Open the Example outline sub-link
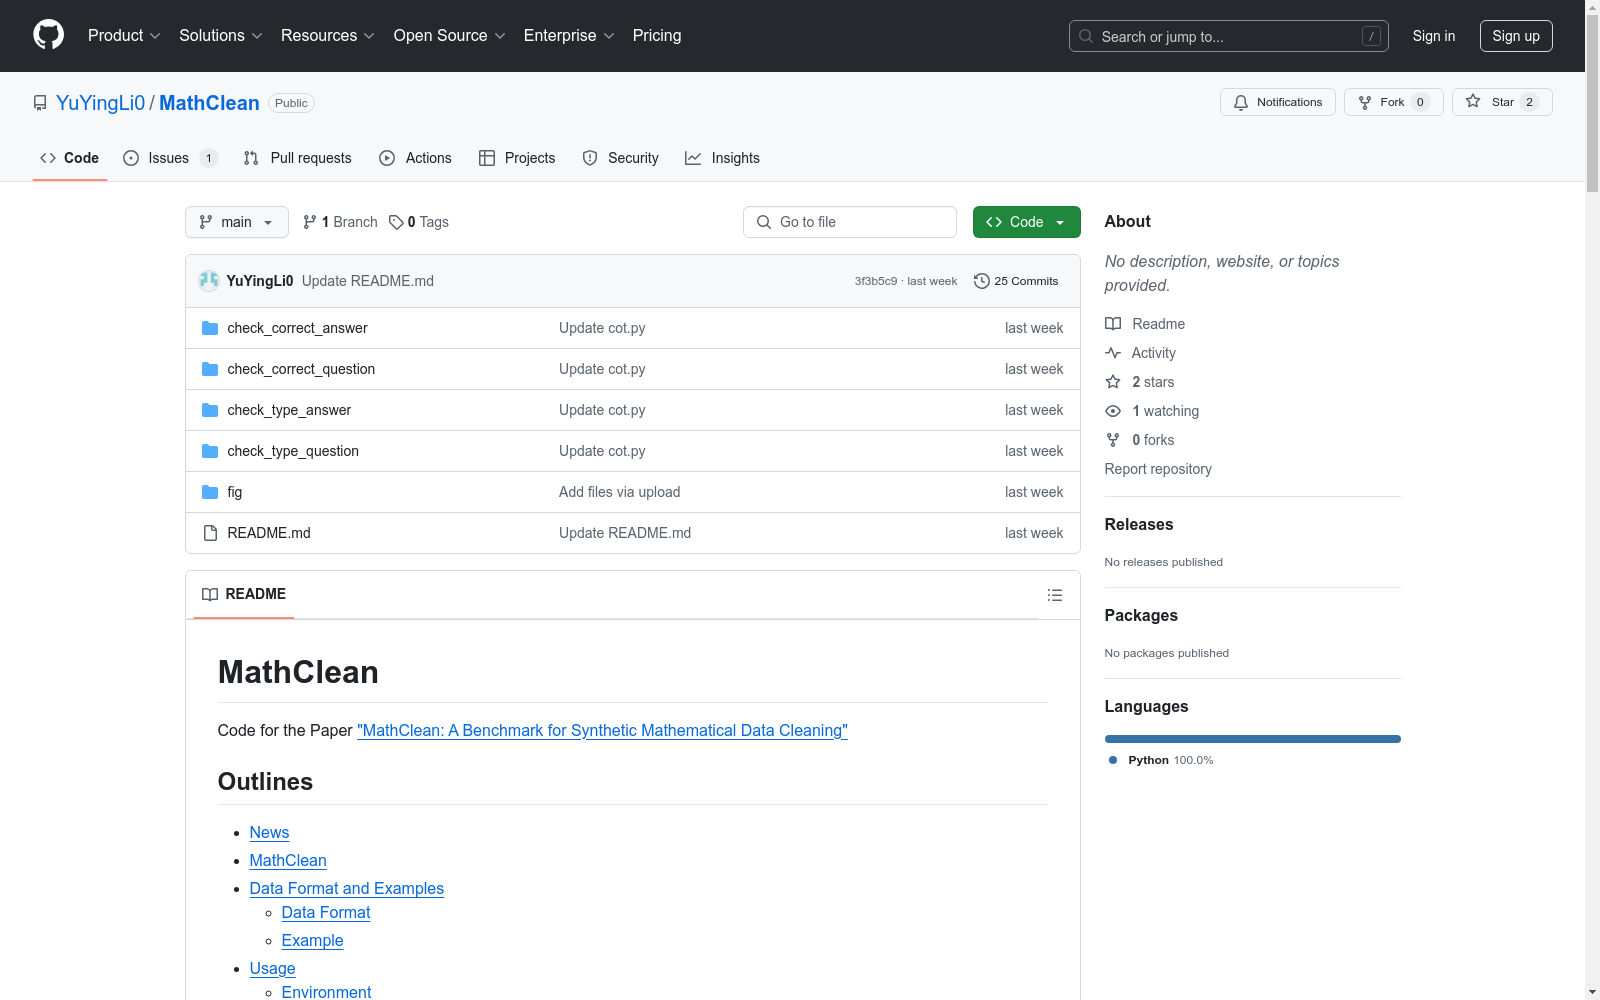This screenshot has width=1600, height=1000. (x=312, y=940)
